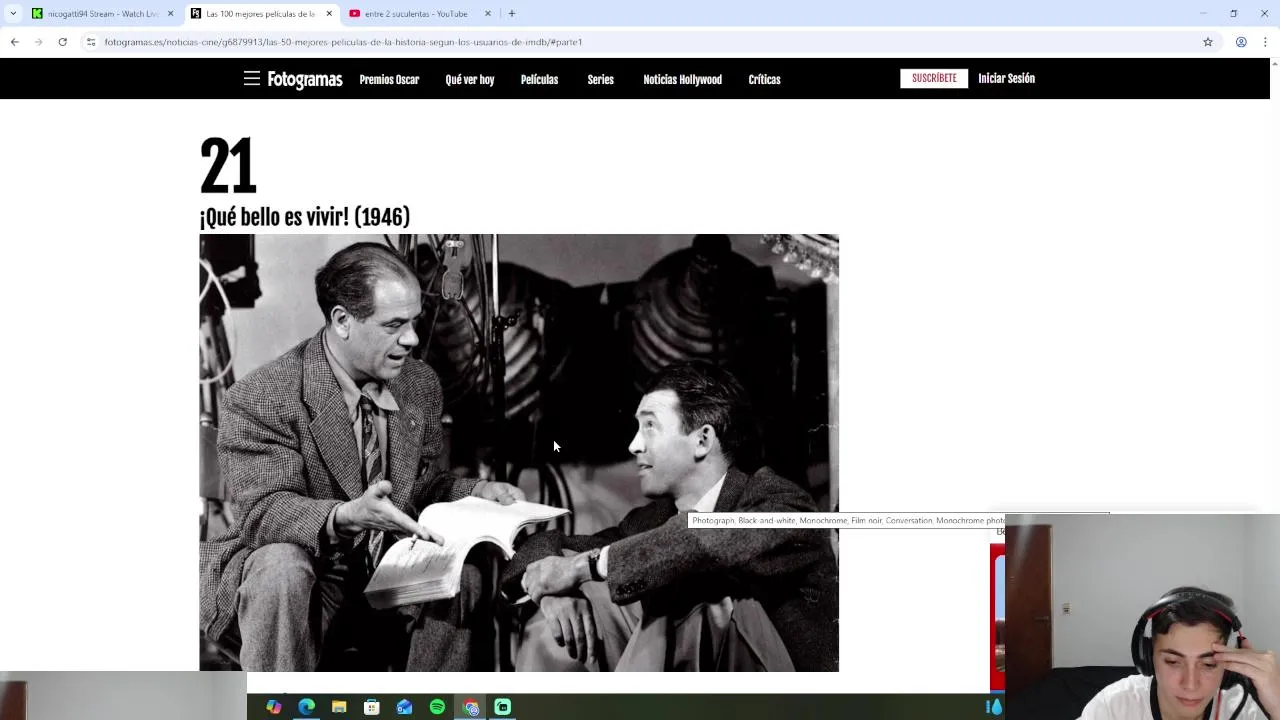Click browser forward arrow
Screen dimensions: 1280x720
tap(38, 42)
